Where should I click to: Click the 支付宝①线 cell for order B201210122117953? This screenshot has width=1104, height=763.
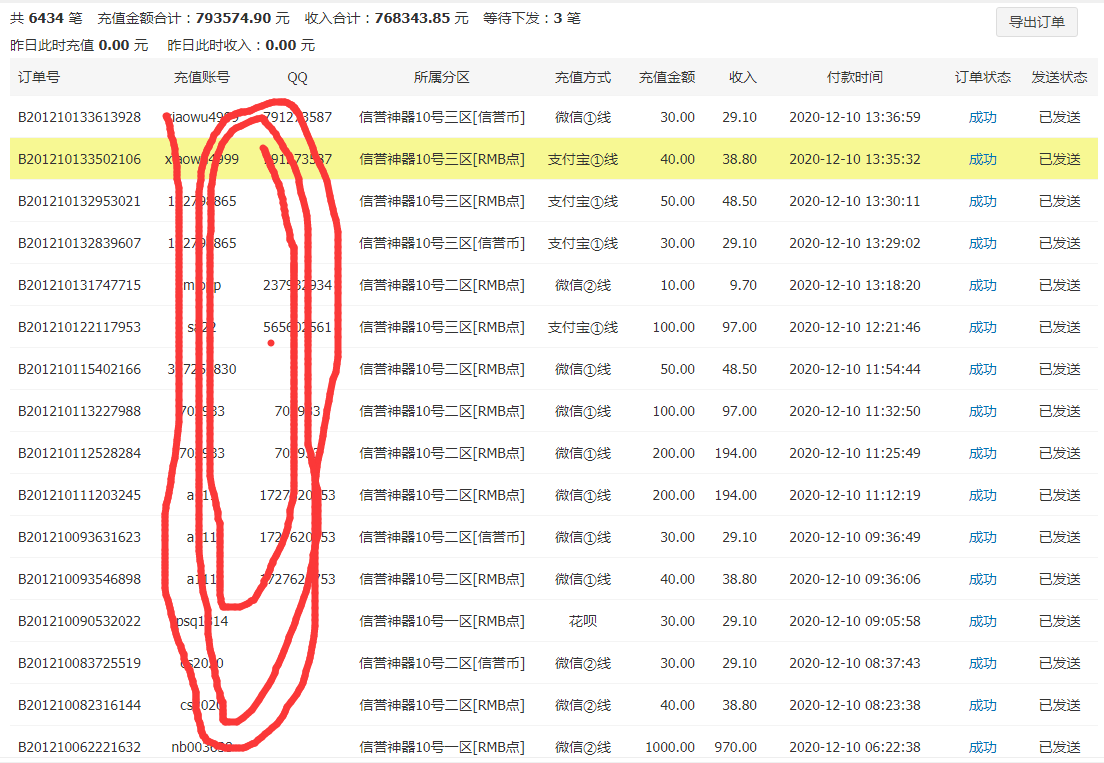583,326
